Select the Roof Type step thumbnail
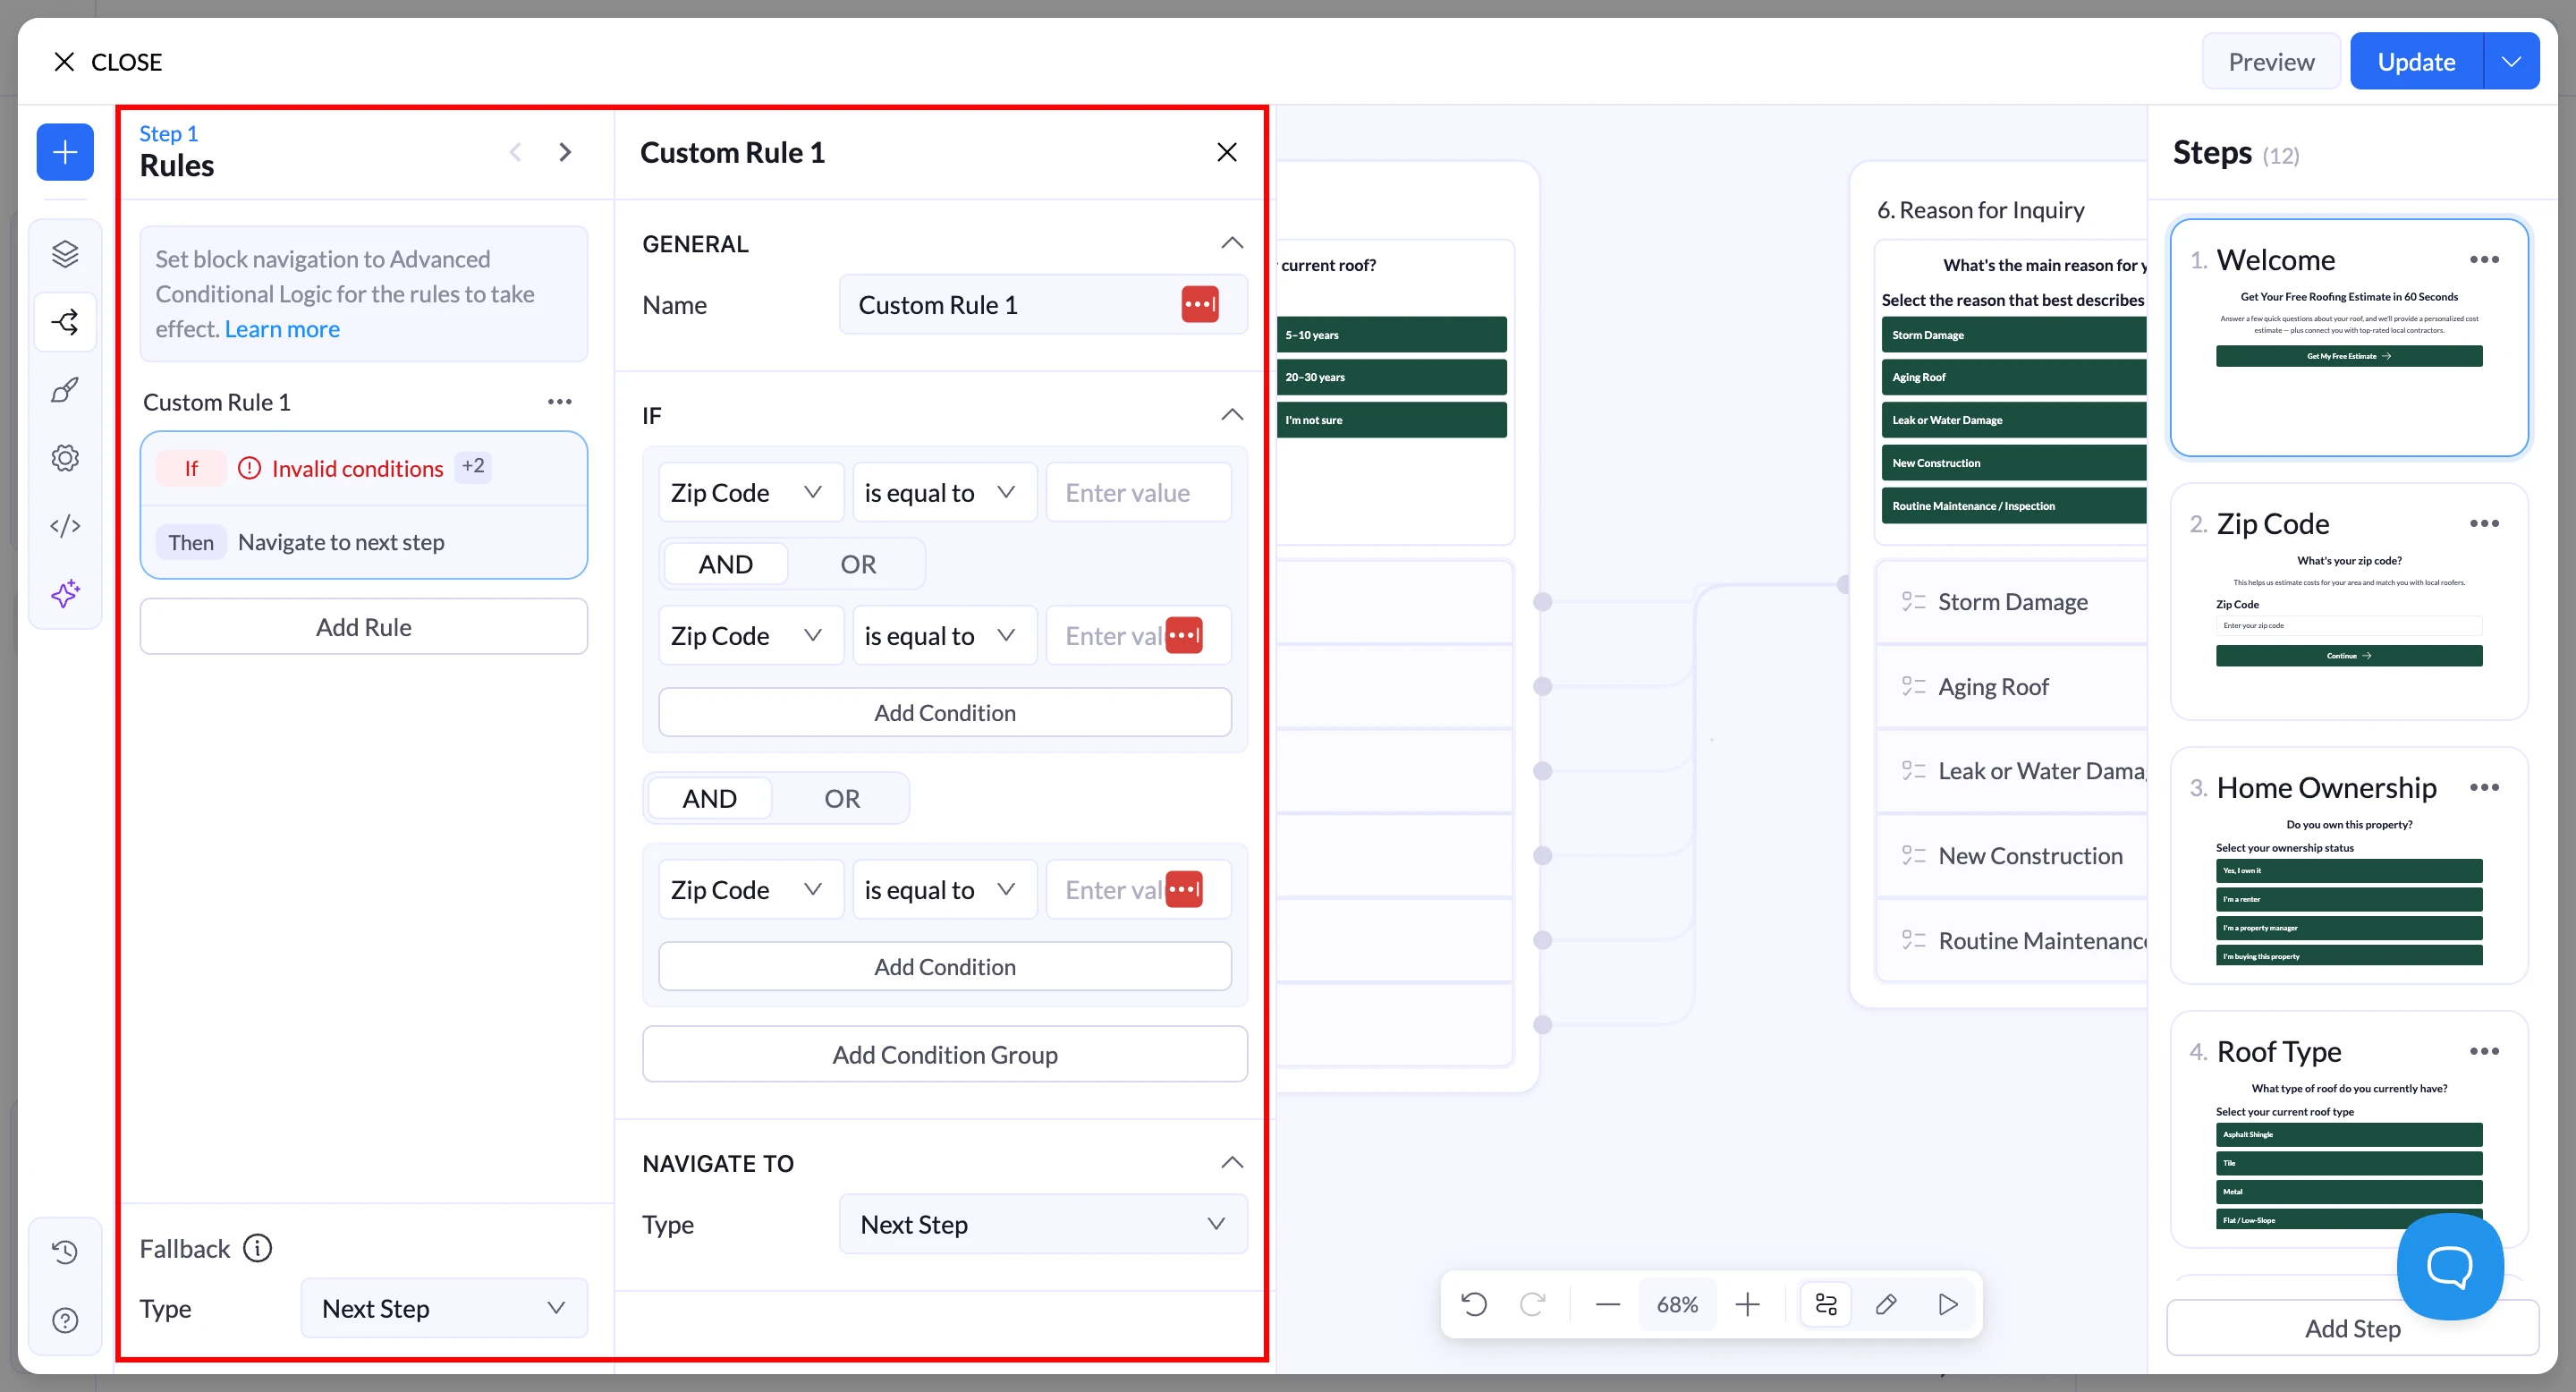Image resolution: width=2576 pixels, height=1392 pixels. click(x=2349, y=1130)
